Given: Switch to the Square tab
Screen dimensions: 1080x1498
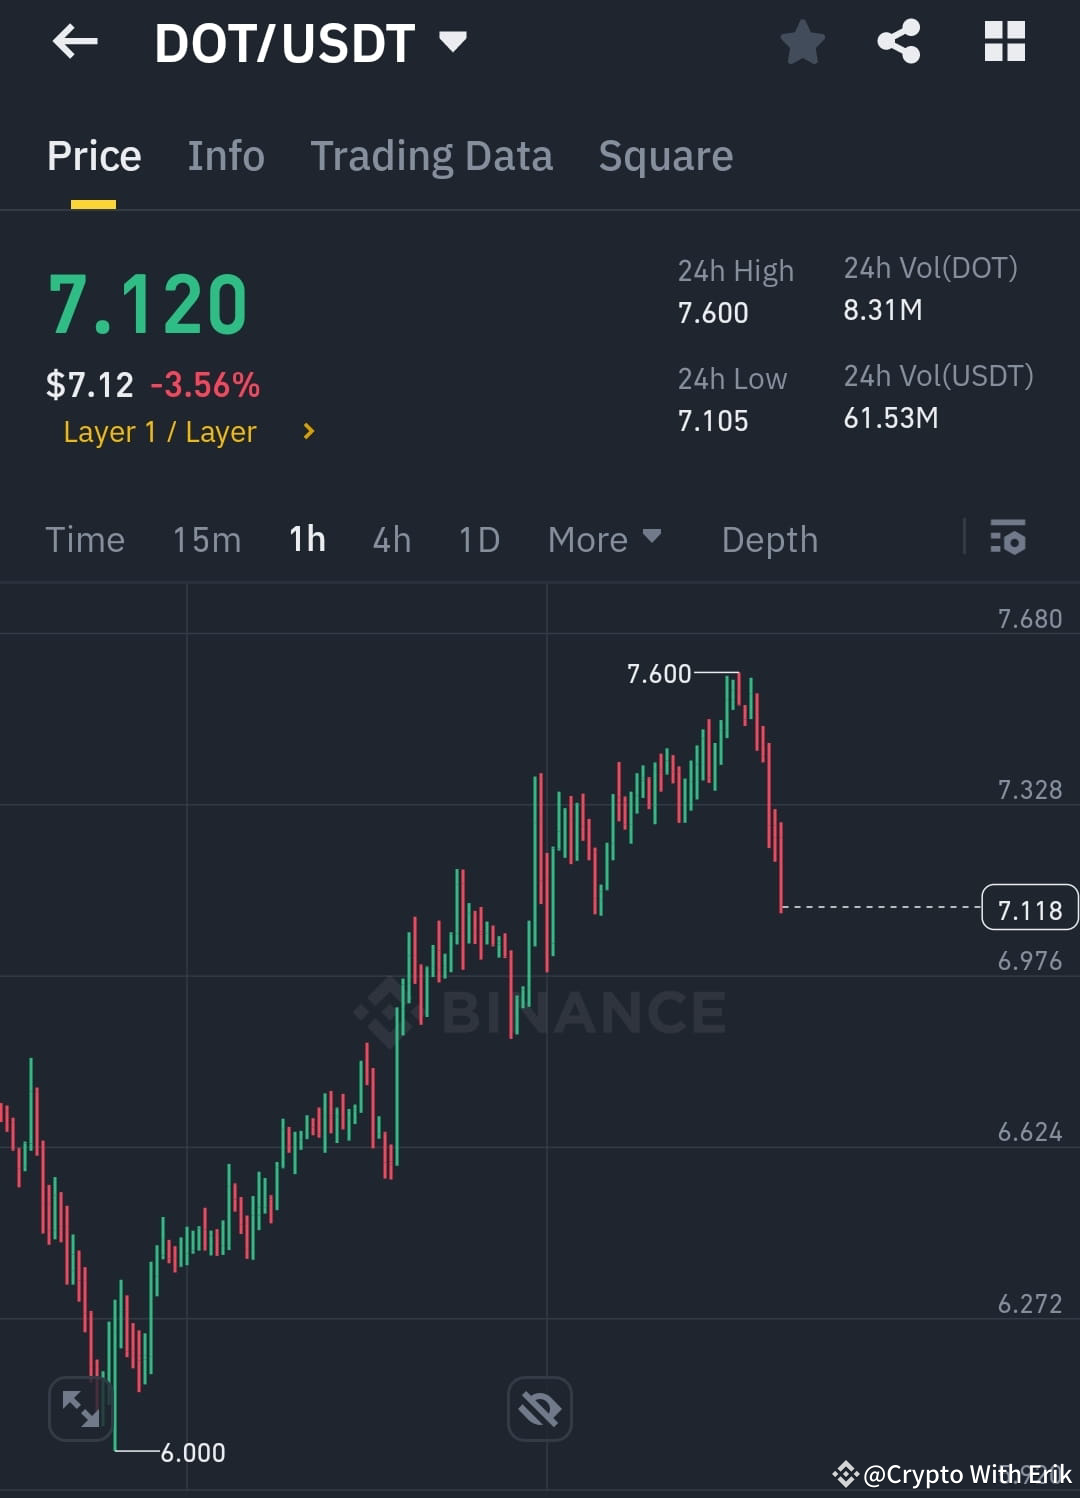Looking at the screenshot, I should click(665, 156).
